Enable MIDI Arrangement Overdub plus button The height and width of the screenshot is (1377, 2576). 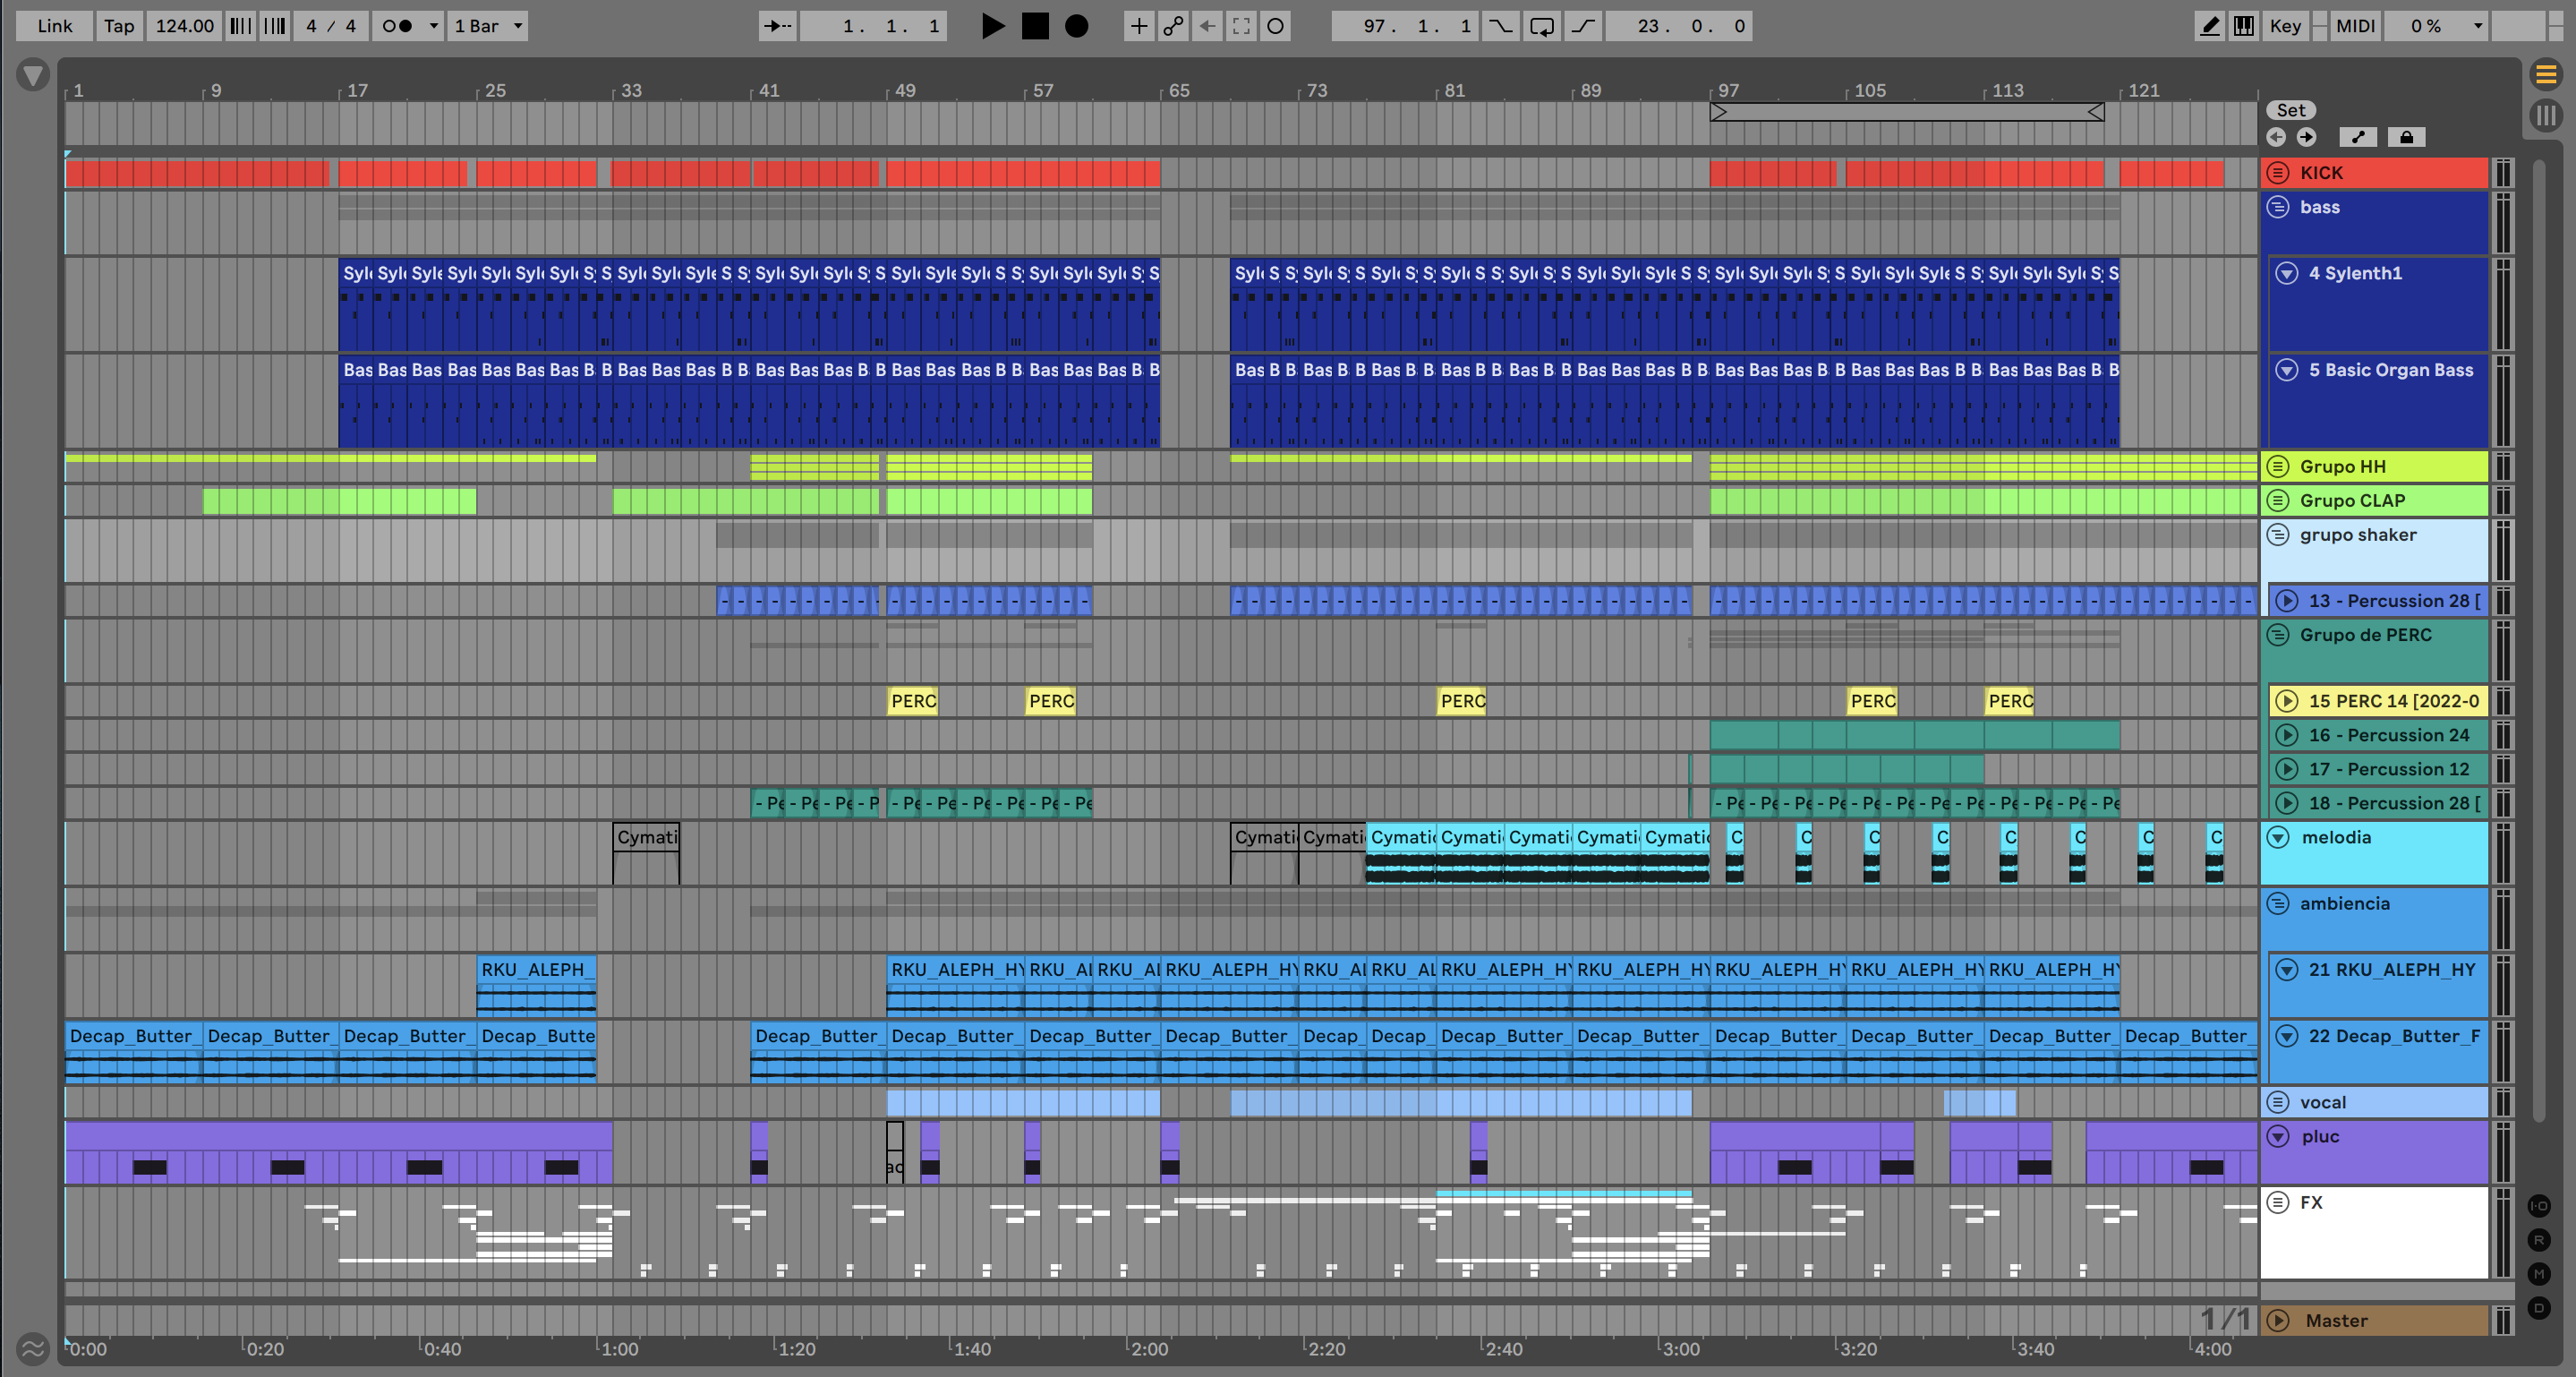(x=1138, y=26)
